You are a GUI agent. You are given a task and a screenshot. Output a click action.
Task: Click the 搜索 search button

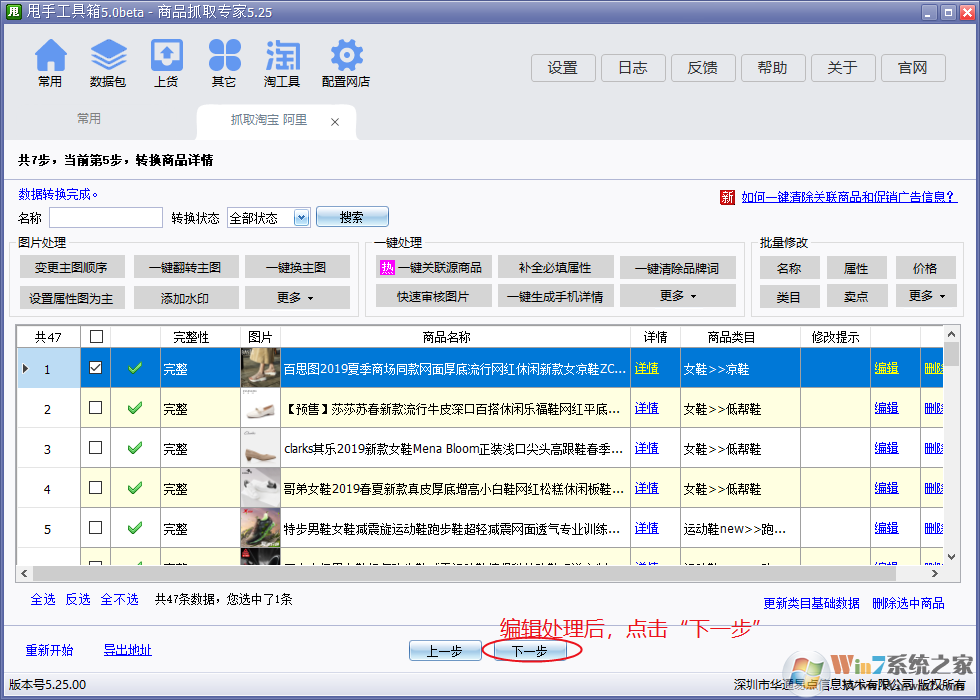tap(352, 217)
